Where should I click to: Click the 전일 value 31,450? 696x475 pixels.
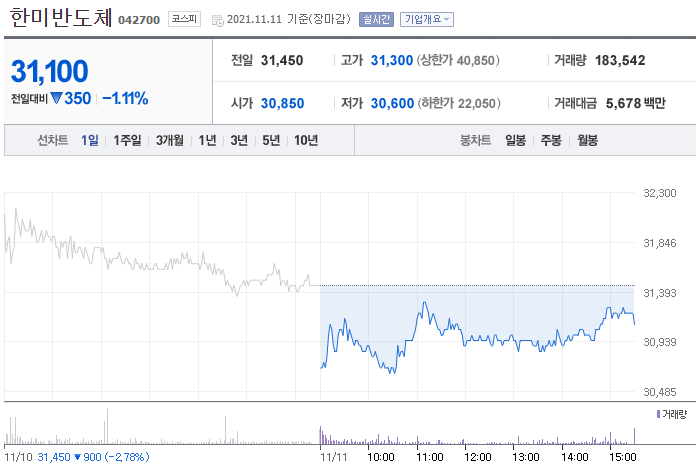[x=282, y=60]
